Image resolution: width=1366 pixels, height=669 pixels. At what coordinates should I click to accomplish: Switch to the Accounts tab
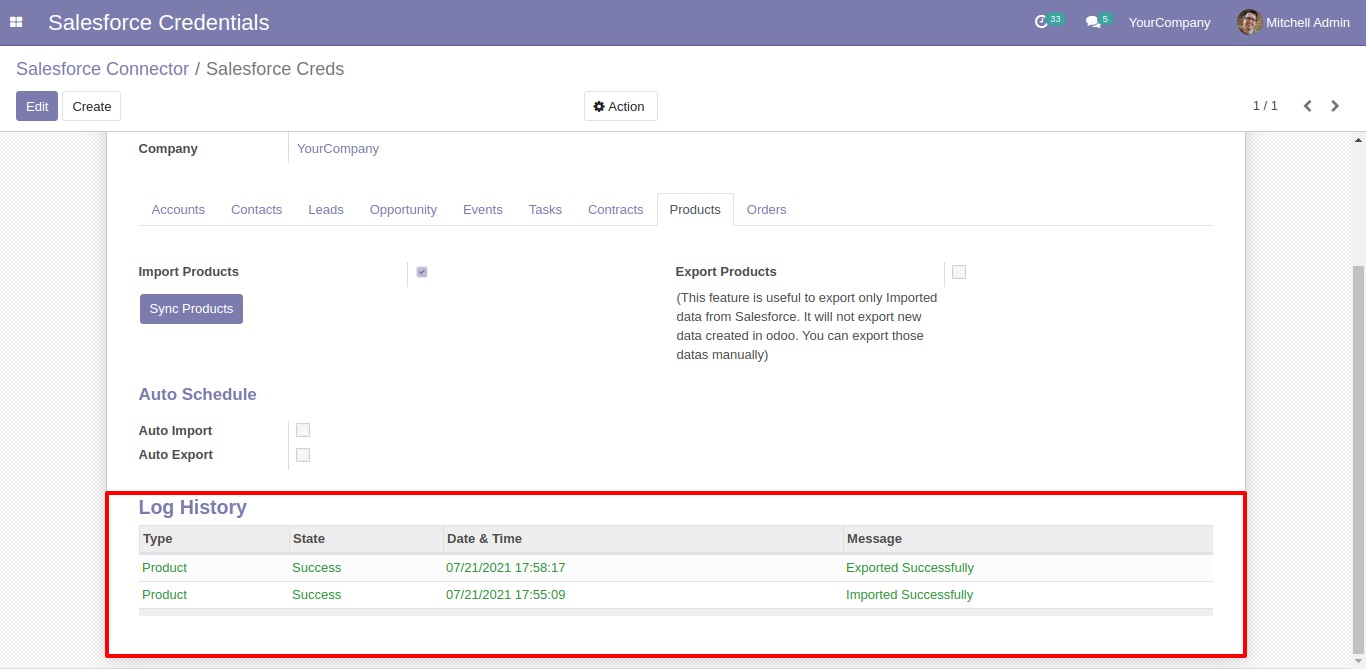click(178, 210)
